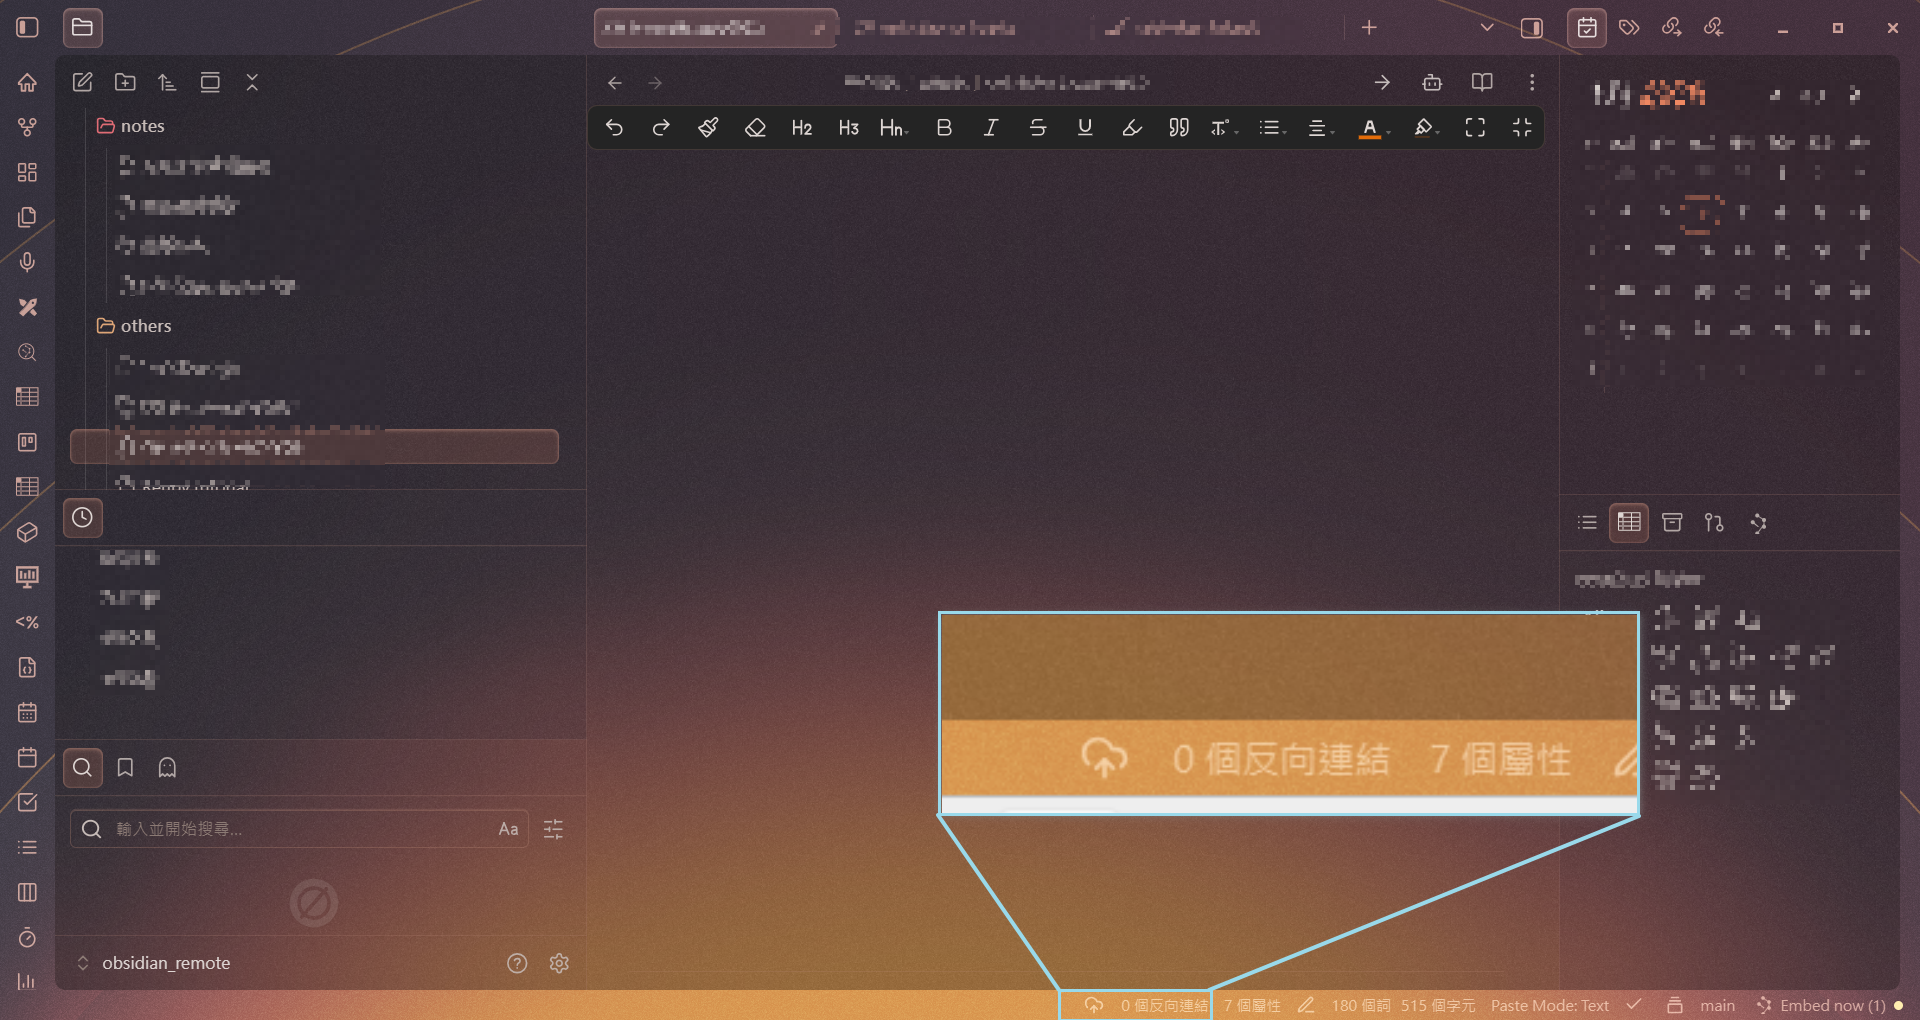Image resolution: width=1920 pixels, height=1020 pixels.
Task: Toggle reading view book icon
Action: 1482,83
